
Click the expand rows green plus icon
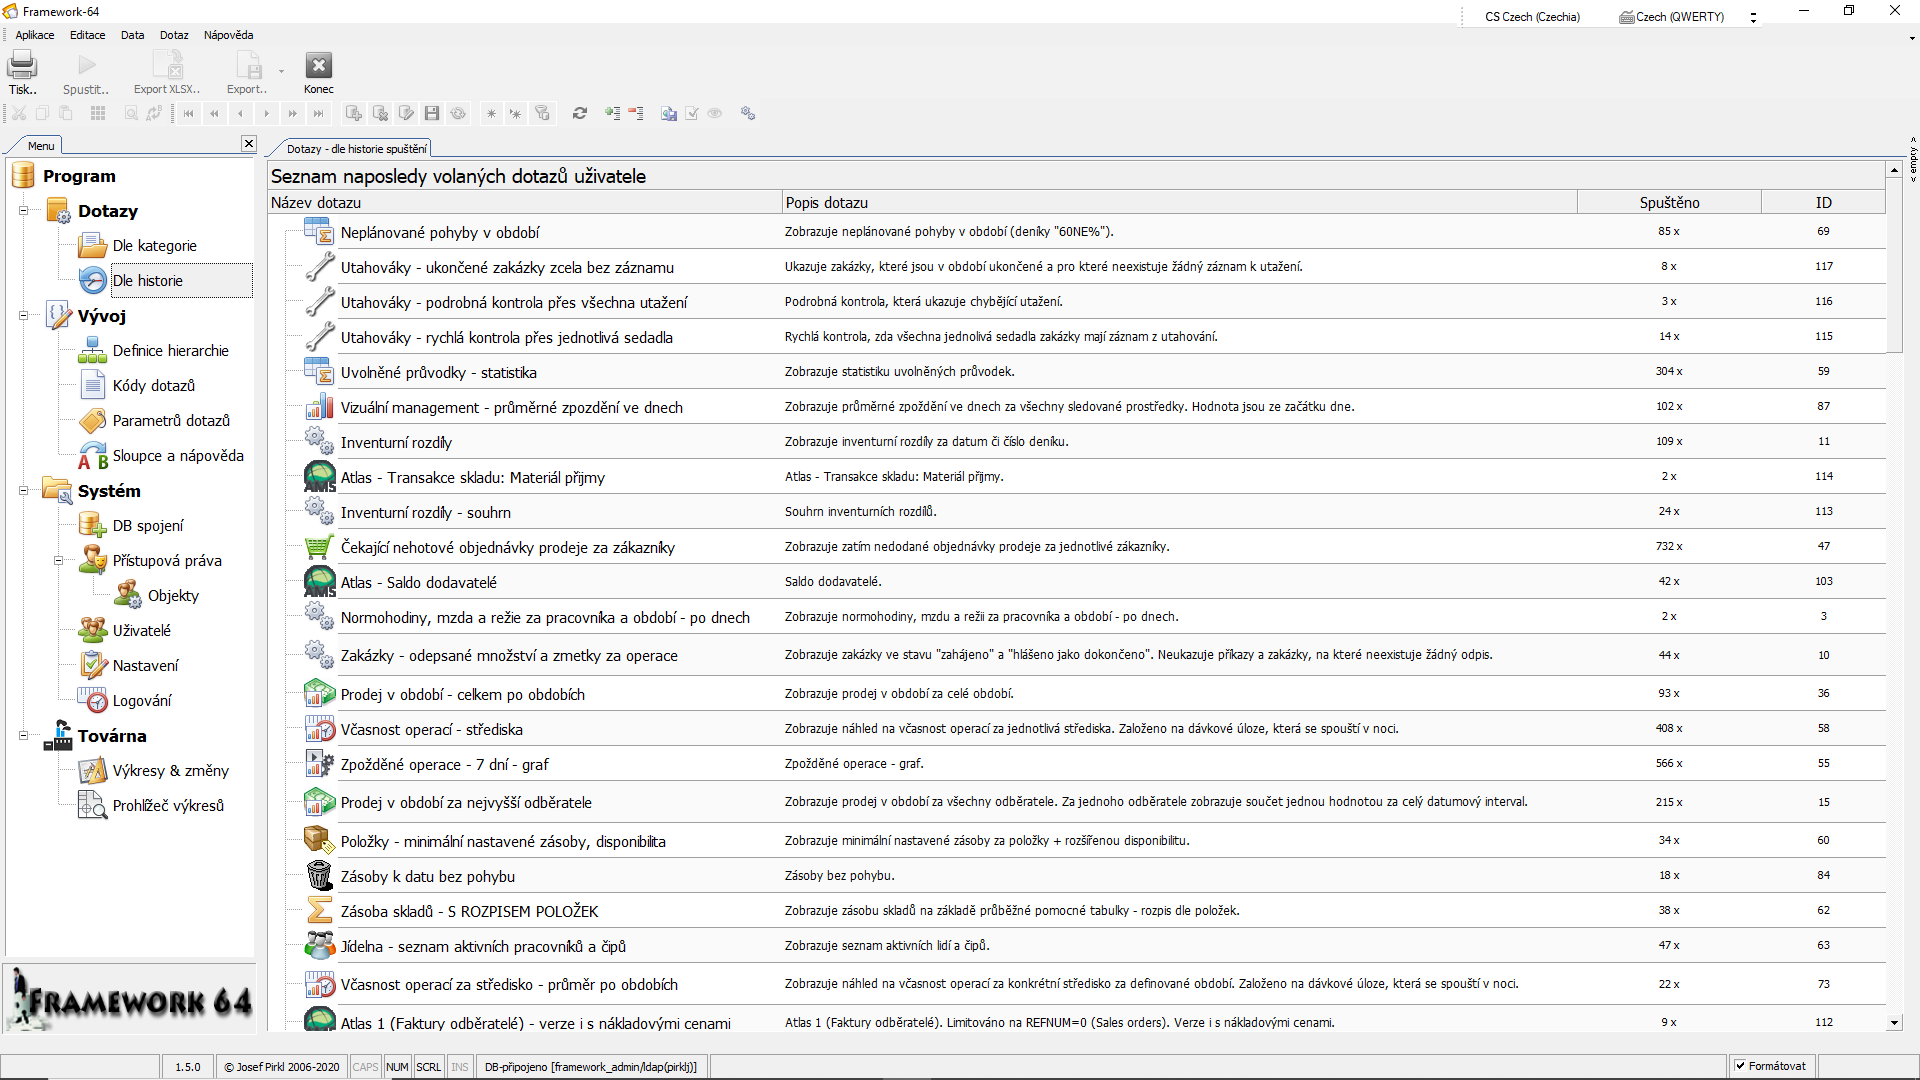(x=612, y=113)
